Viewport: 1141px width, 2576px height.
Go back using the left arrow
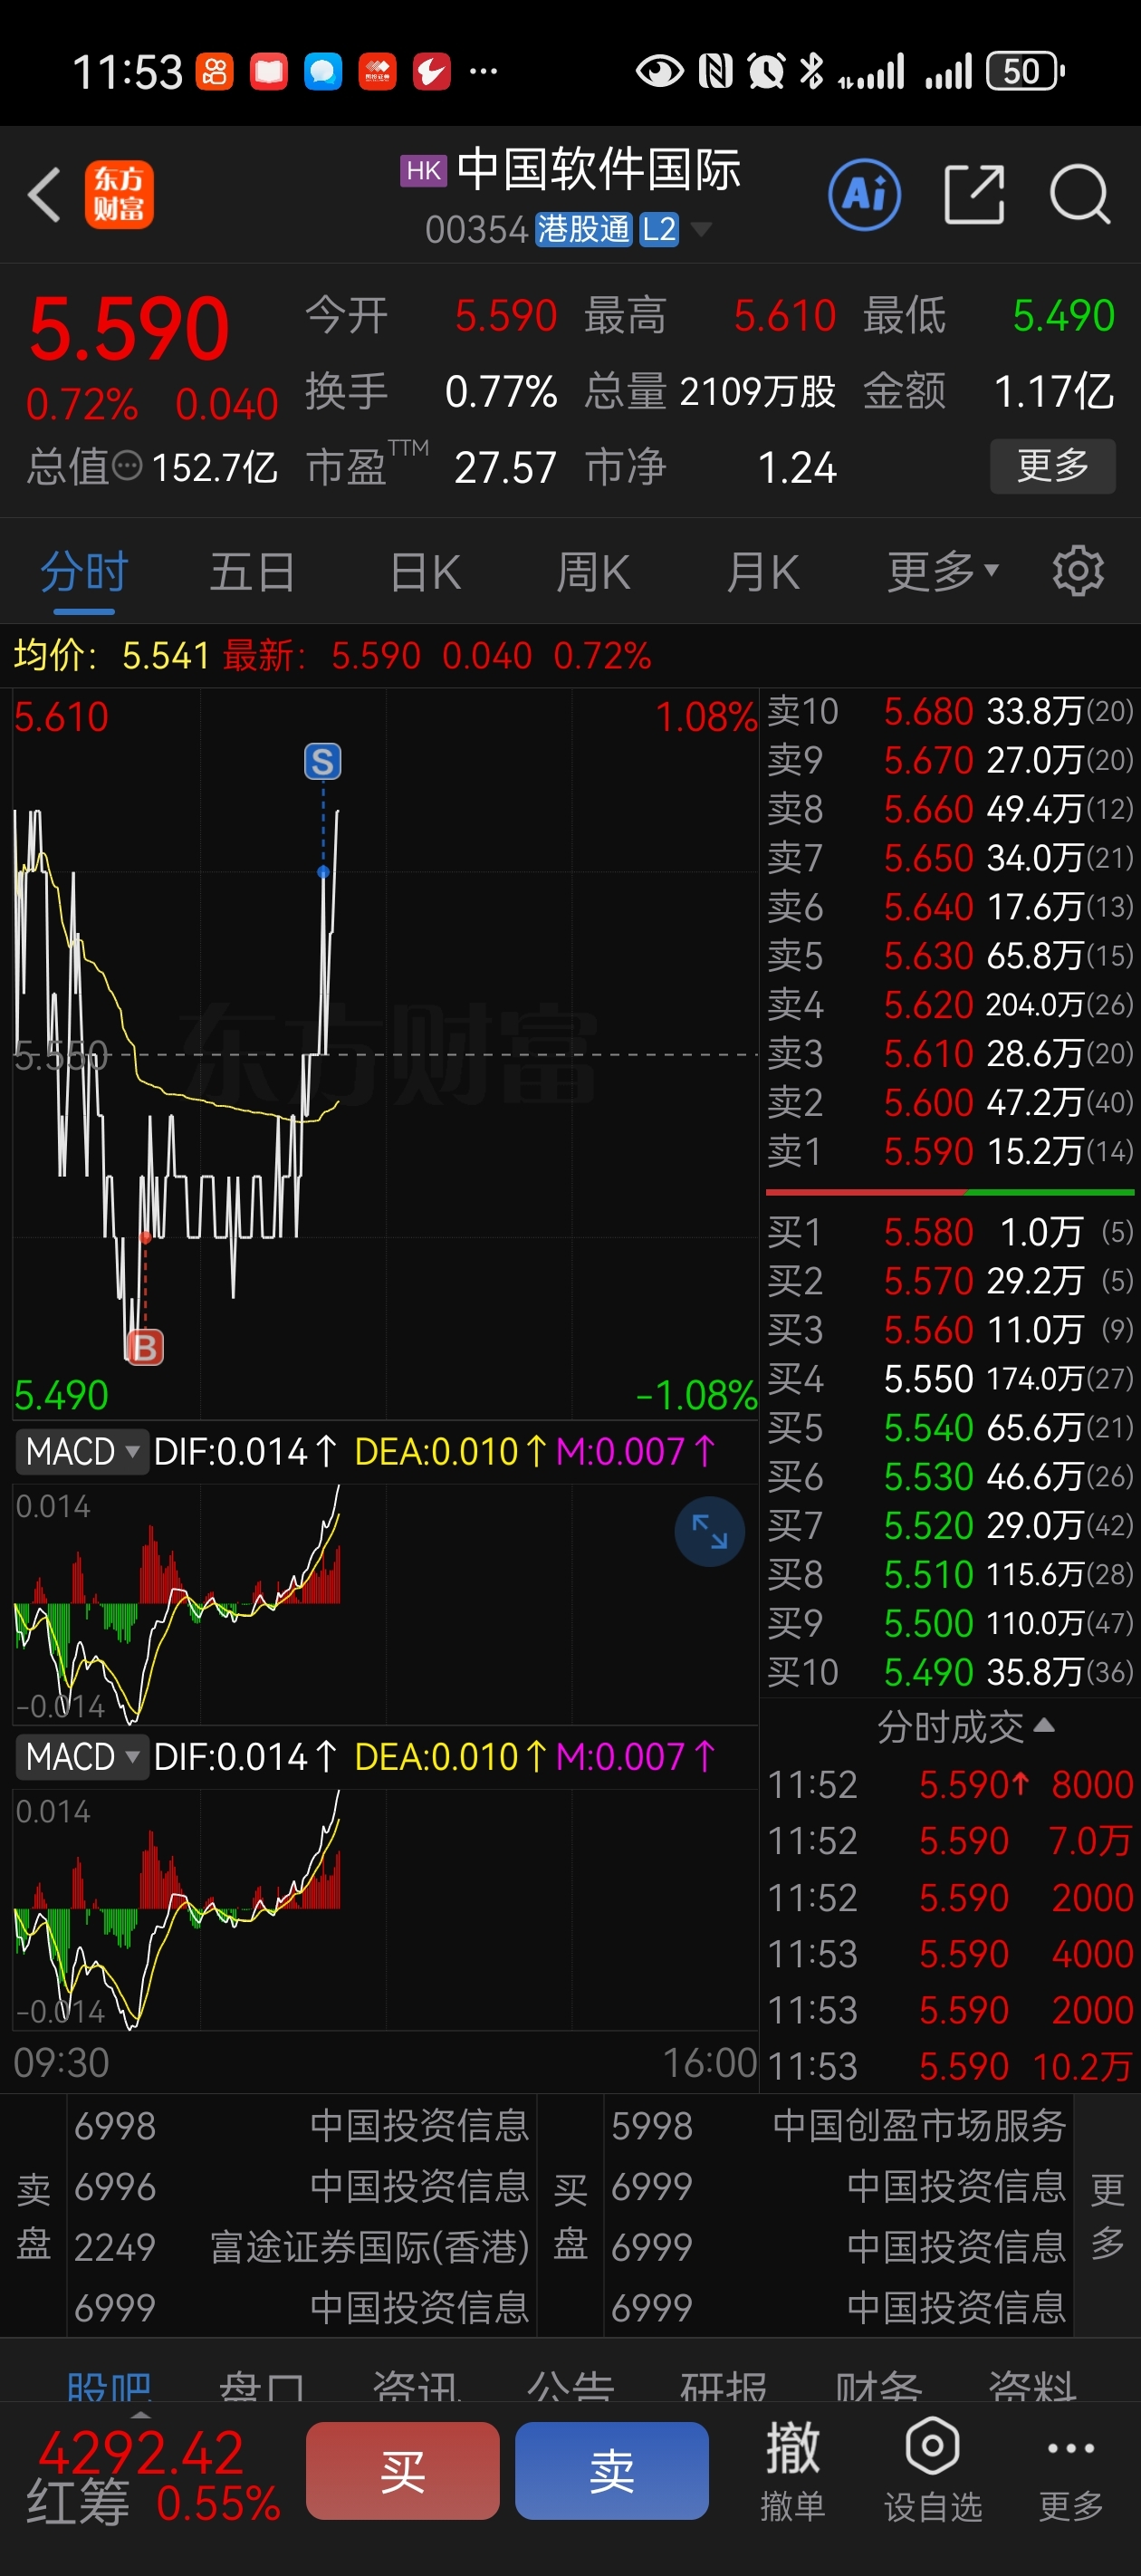click(x=44, y=195)
